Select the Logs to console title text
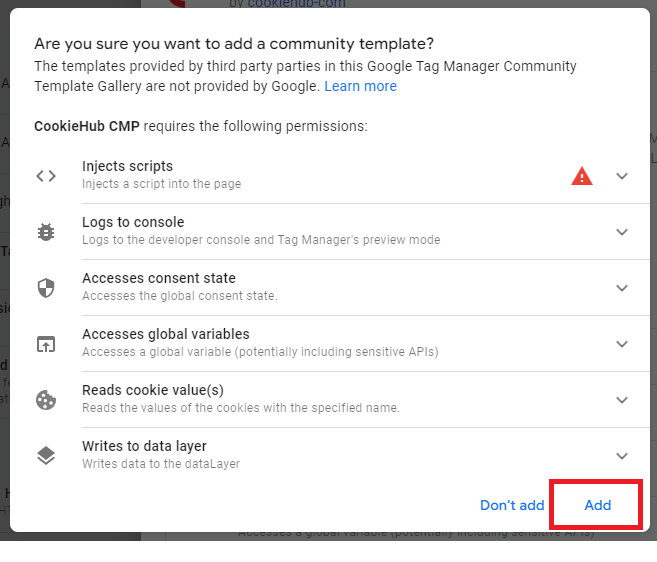The height and width of the screenshot is (562, 657). pos(133,222)
